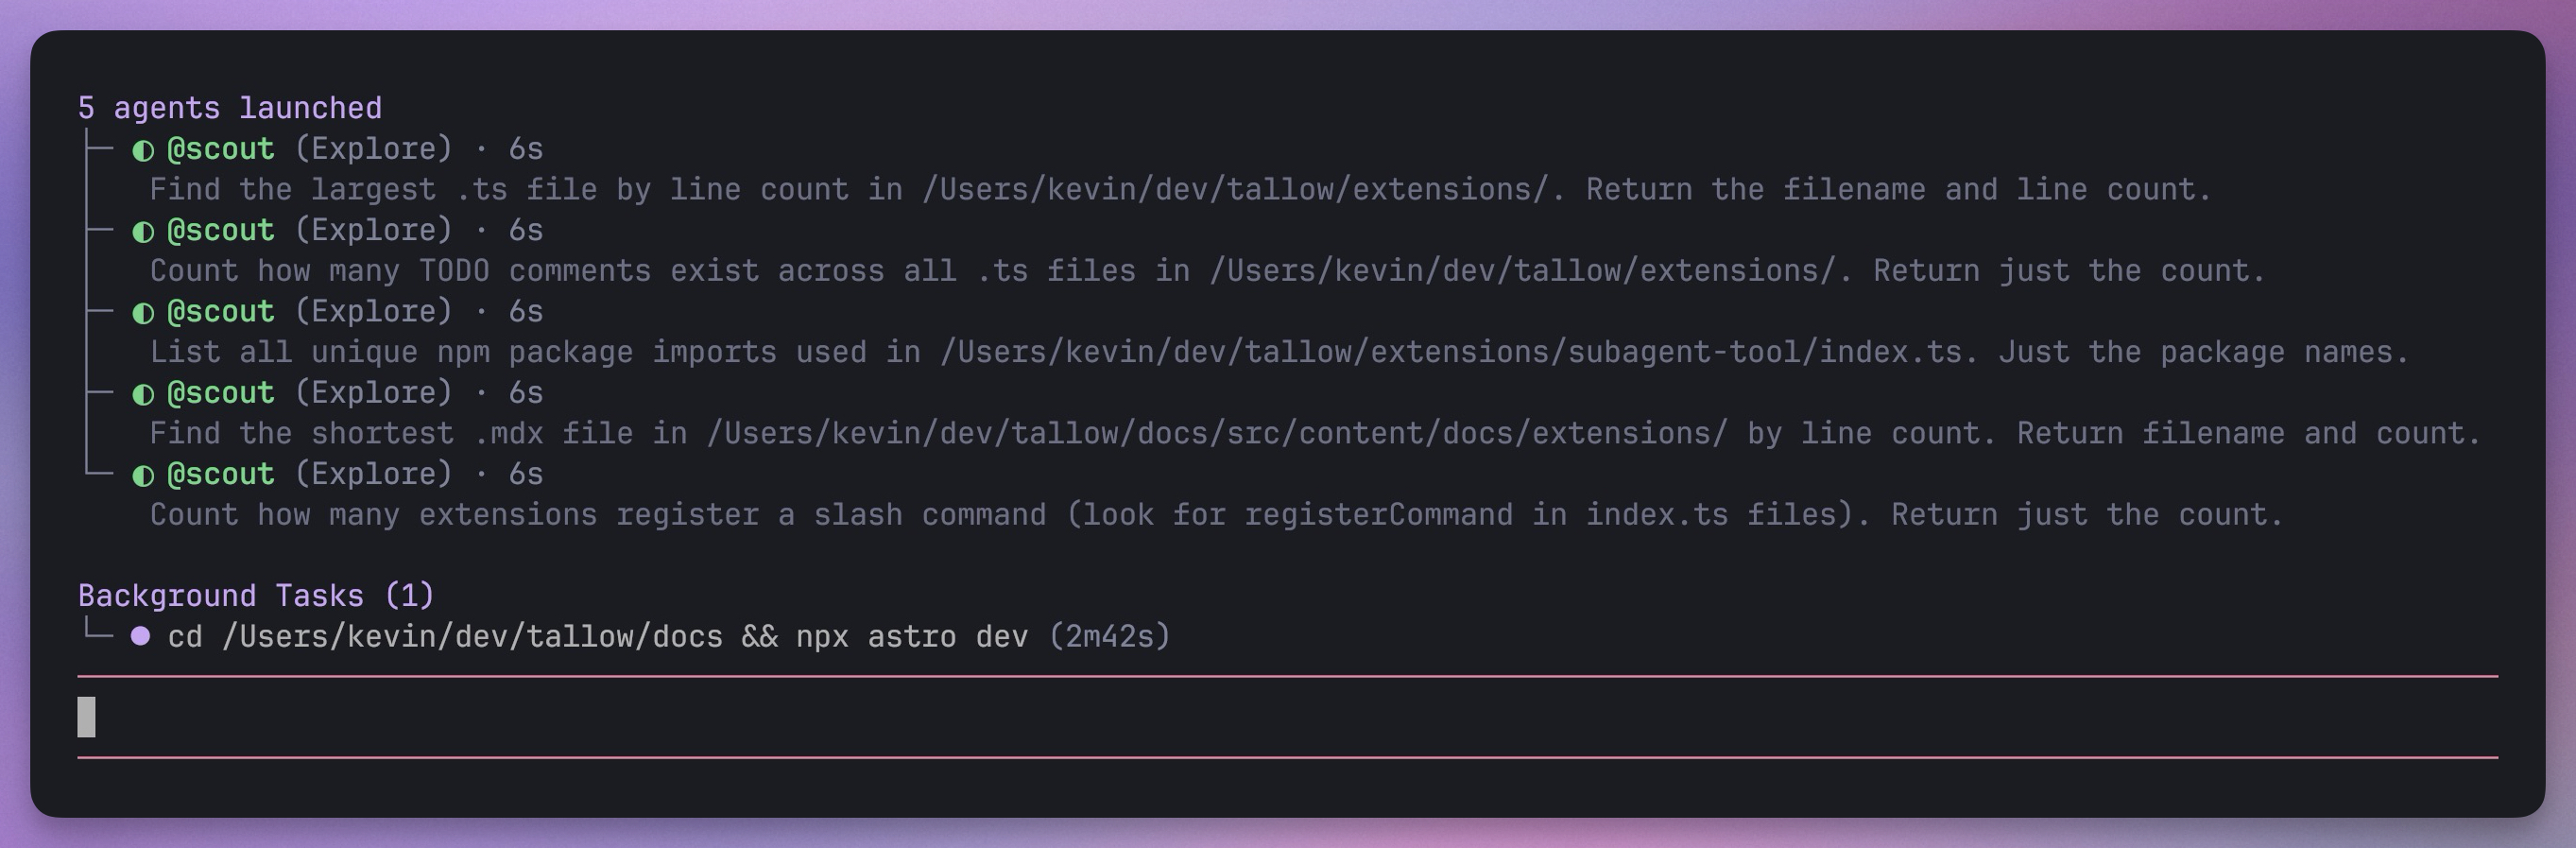Click the "List all unique npm package imports" line

tap(1279, 353)
